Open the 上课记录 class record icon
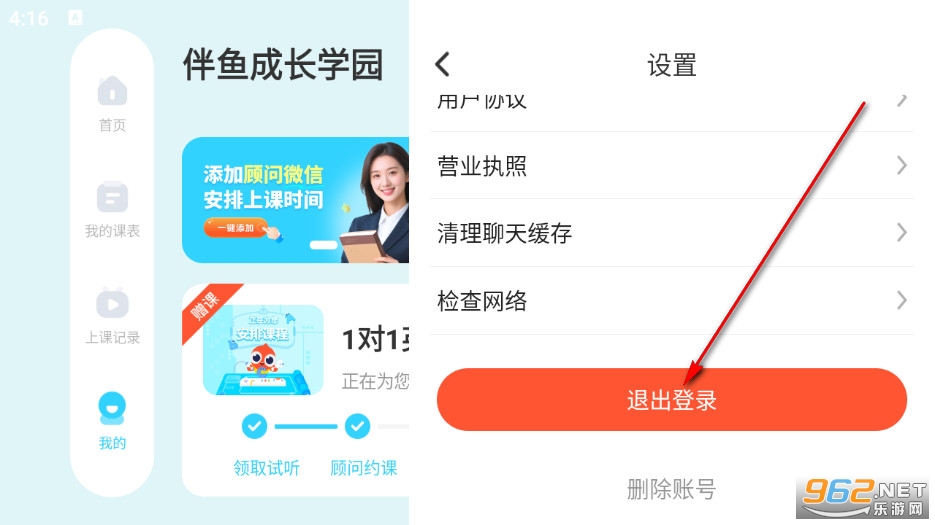This screenshot has width=935, height=525. 112,303
